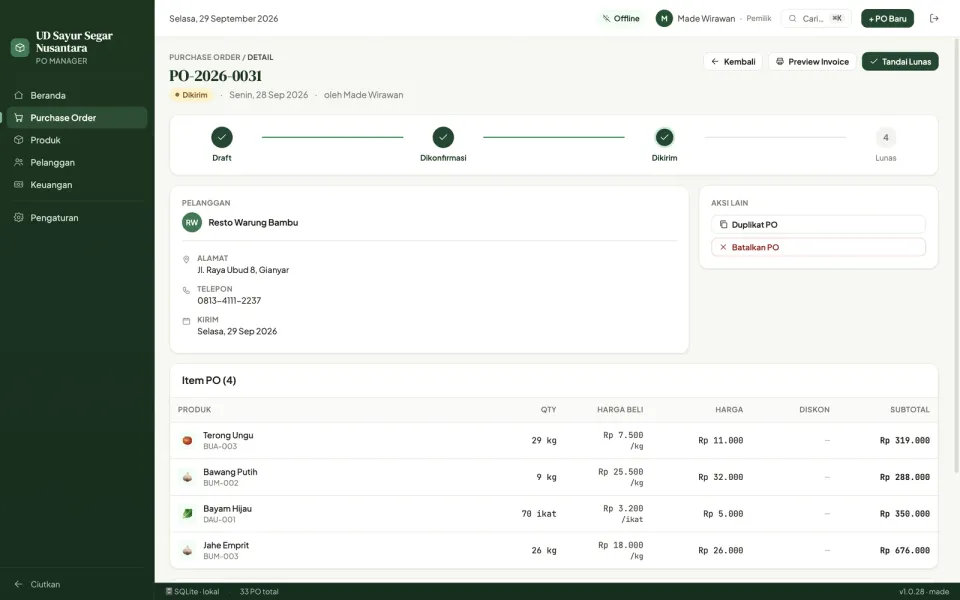This screenshot has width=960, height=600.
Task: Click the Lunas step number 4
Action: coord(885,137)
